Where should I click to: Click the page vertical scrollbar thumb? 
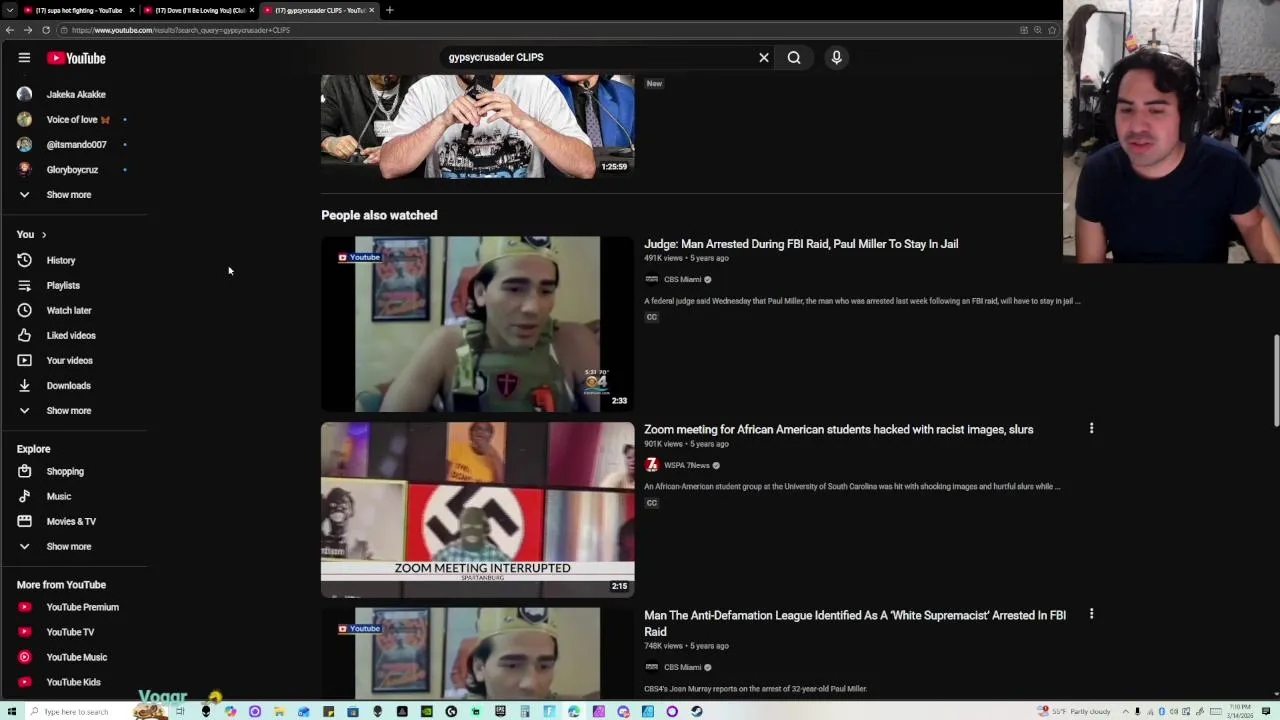tap(1275, 382)
